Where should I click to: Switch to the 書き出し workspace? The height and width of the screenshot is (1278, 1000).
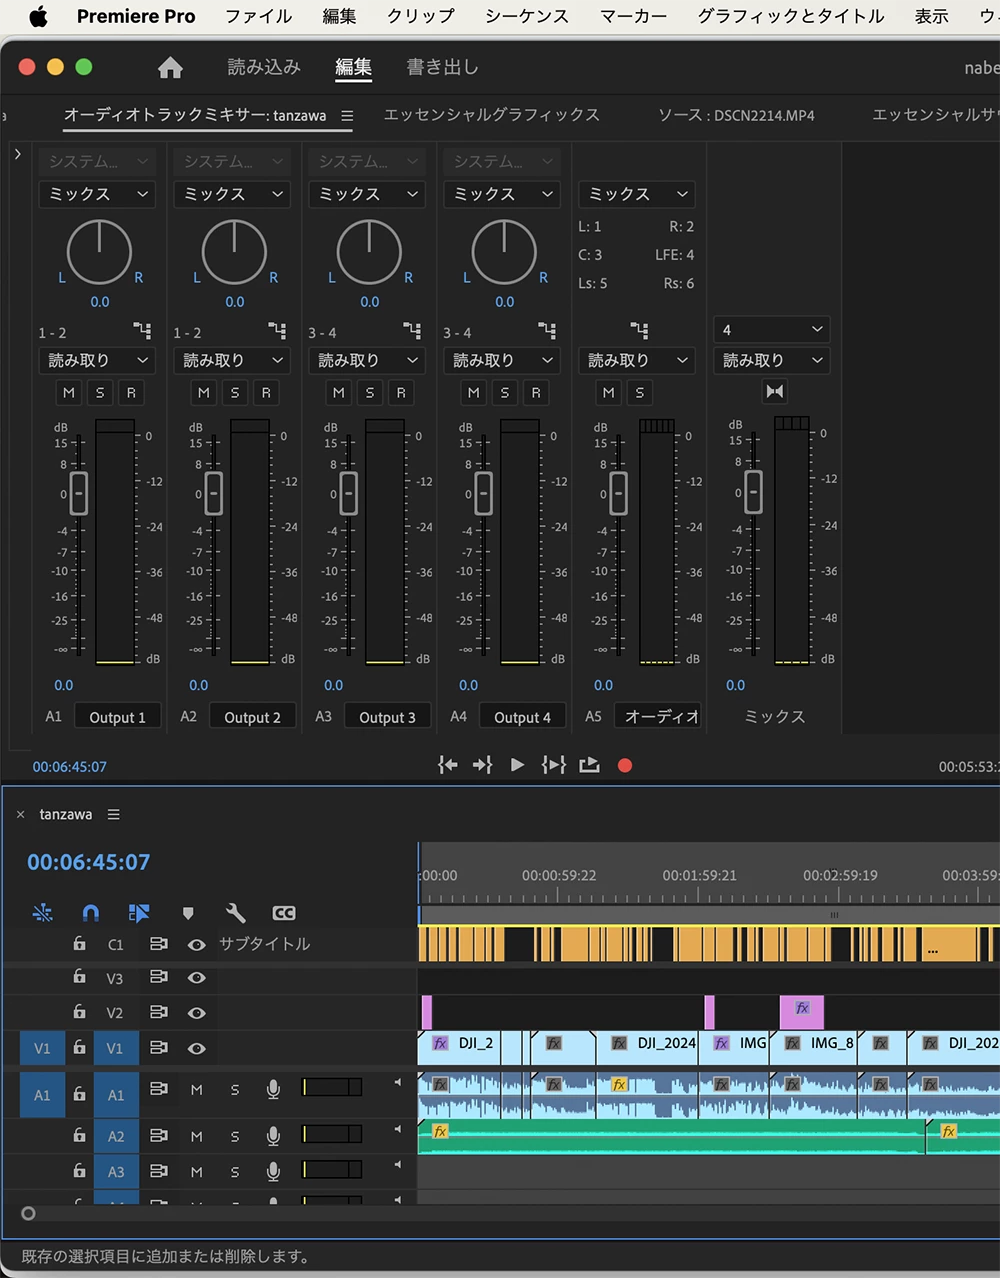pos(442,67)
